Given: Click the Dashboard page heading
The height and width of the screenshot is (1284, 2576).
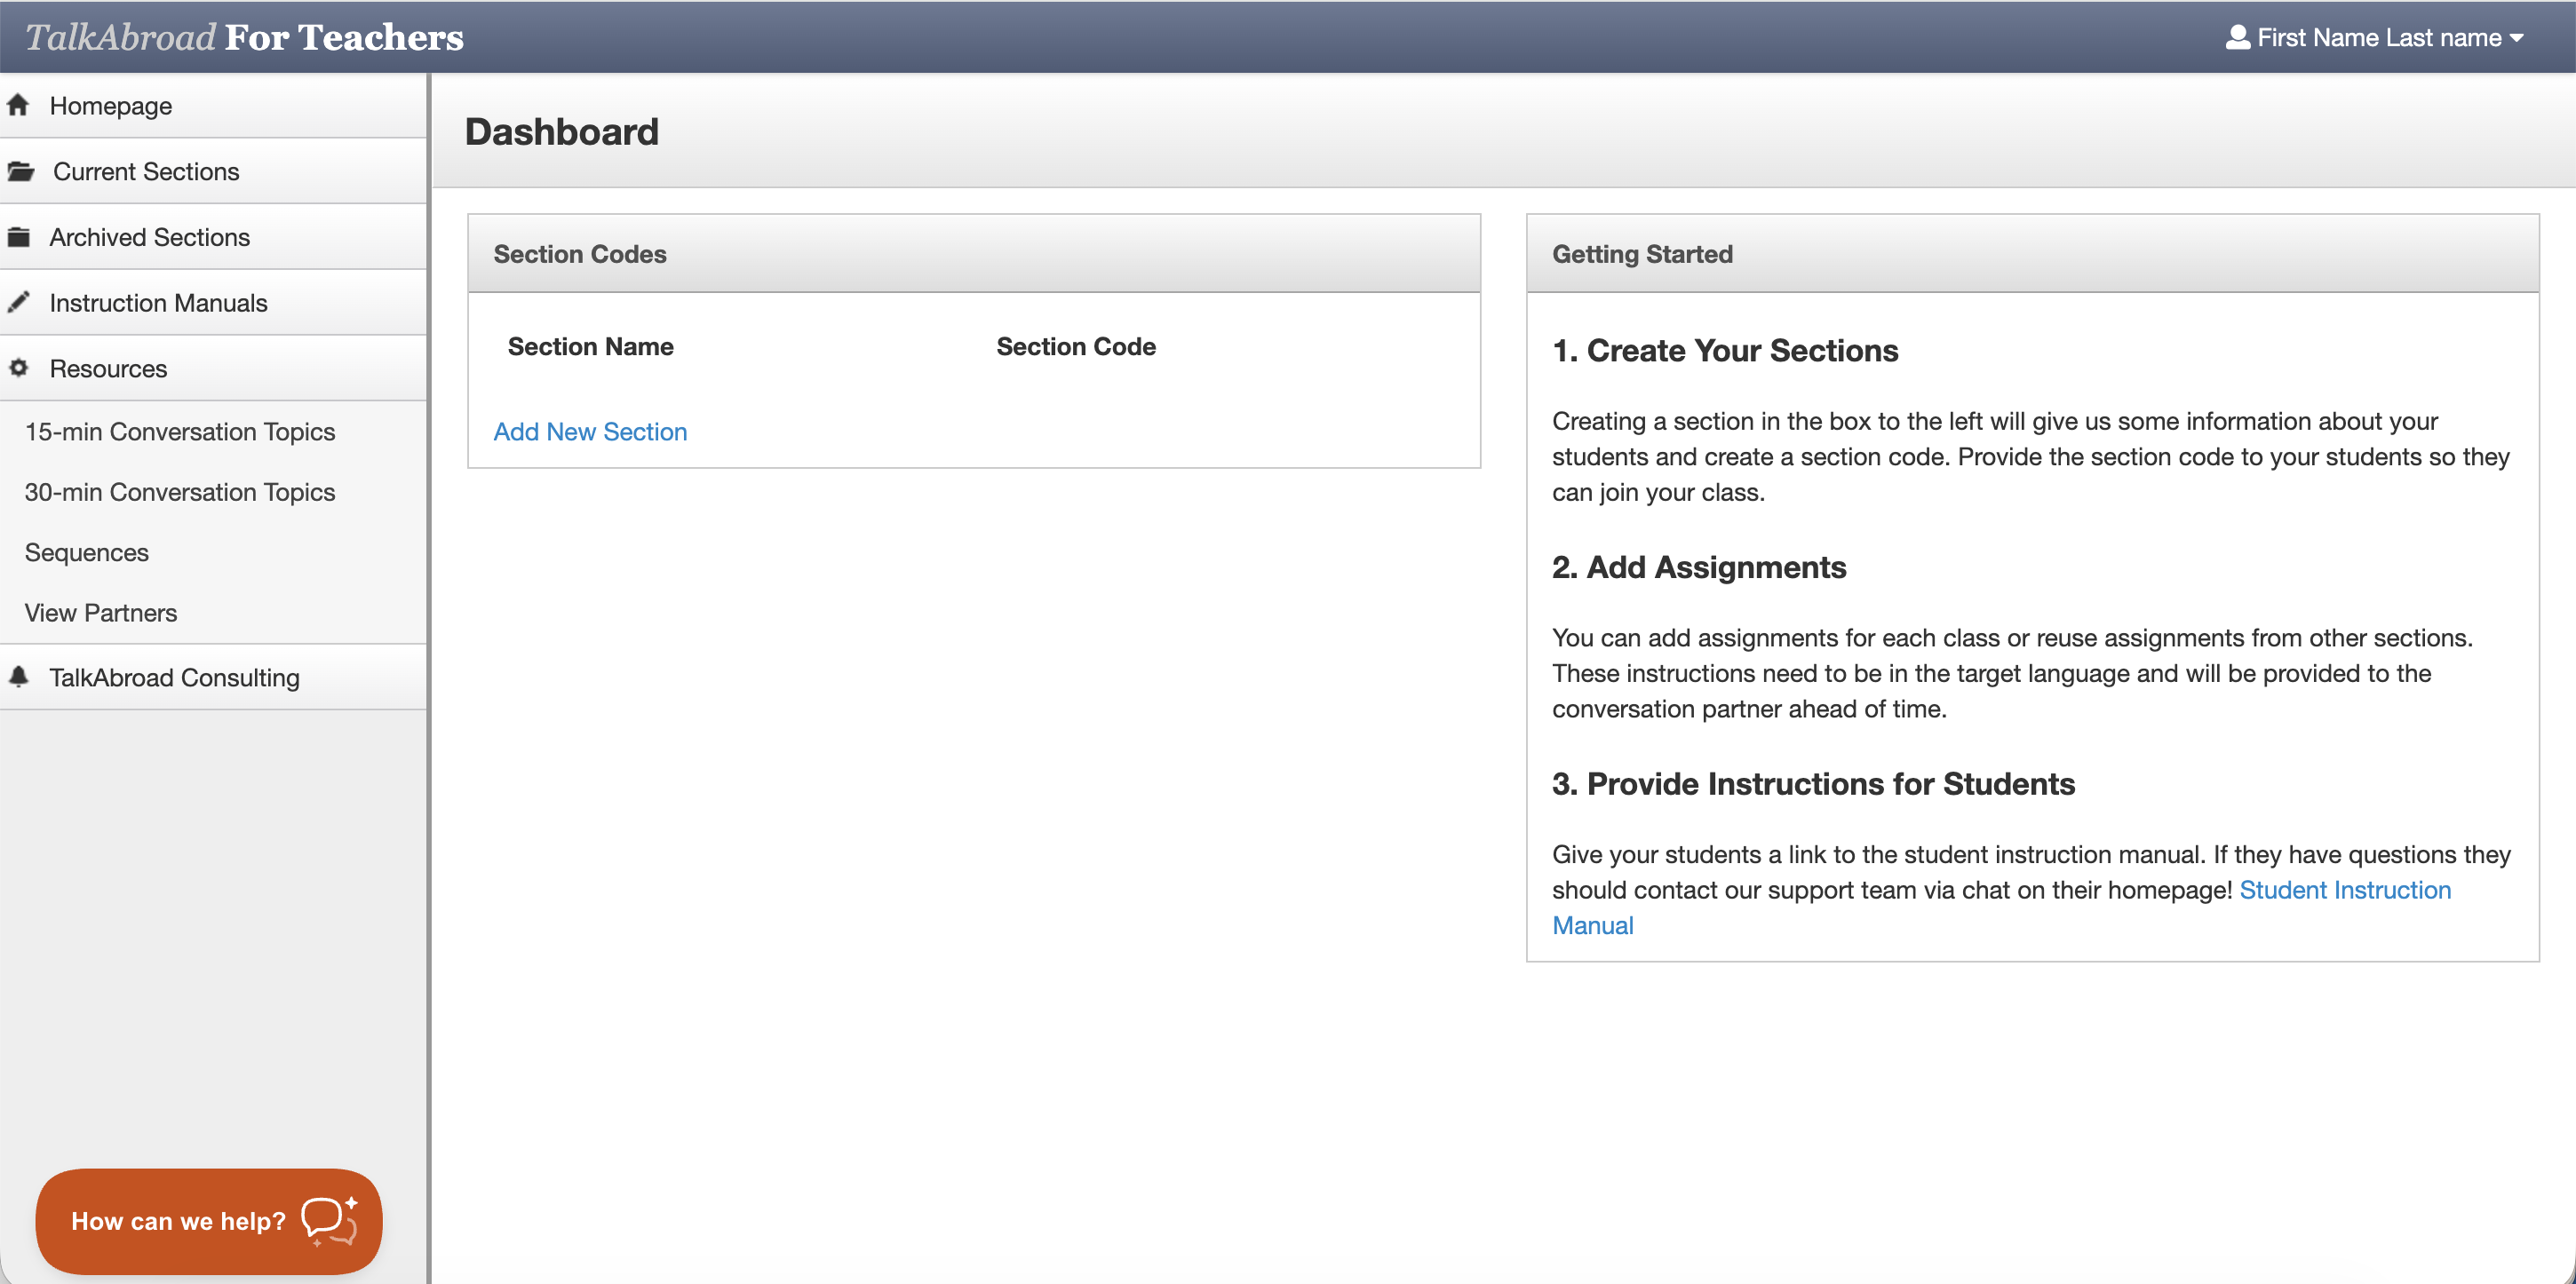Looking at the screenshot, I should click(x=562, y=131).
